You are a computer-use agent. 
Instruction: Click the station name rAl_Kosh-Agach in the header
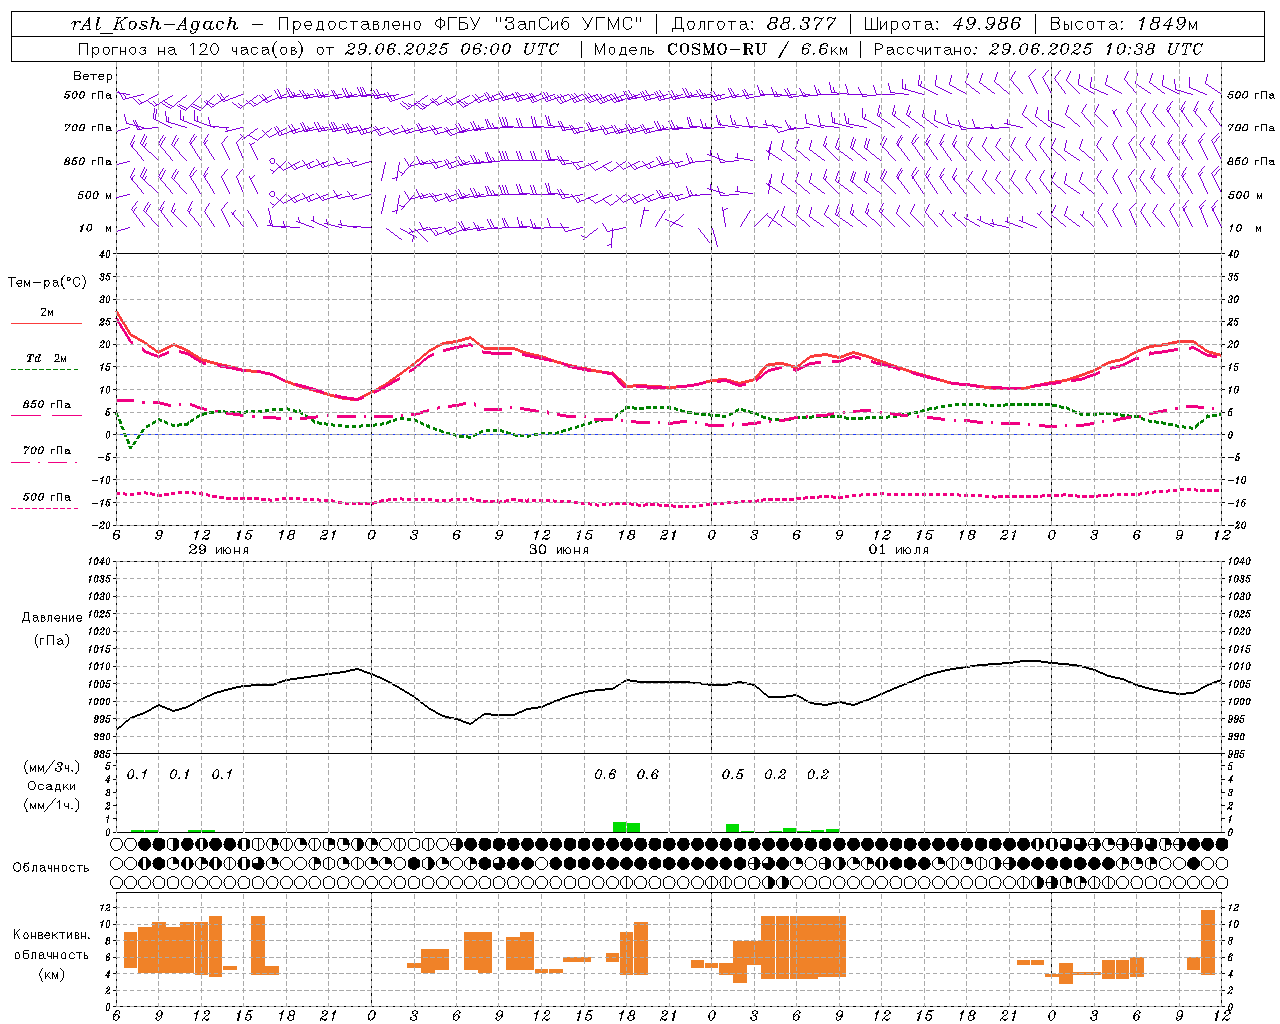click(x=156, y=24)
